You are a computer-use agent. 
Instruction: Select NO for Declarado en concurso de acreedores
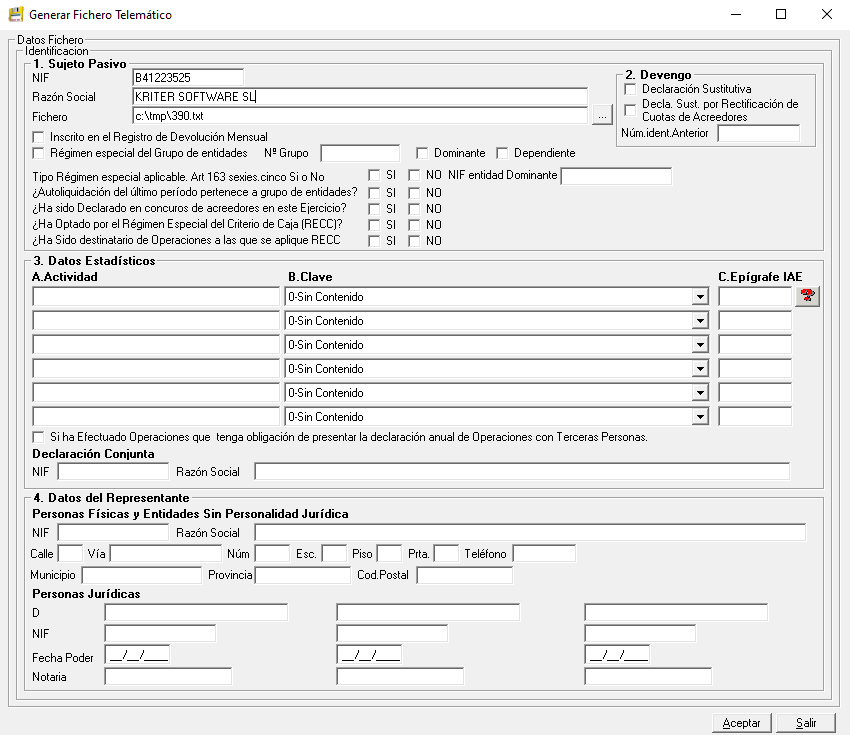tap(414, 209)
